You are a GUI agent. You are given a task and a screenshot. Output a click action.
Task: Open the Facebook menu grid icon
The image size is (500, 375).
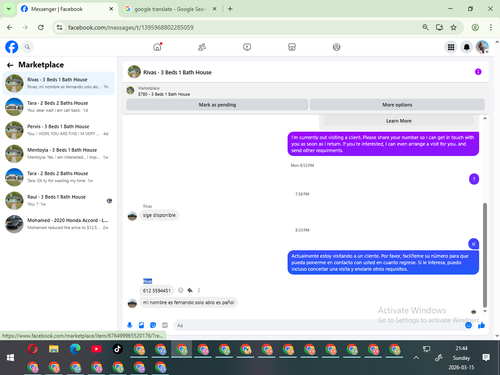451,47
